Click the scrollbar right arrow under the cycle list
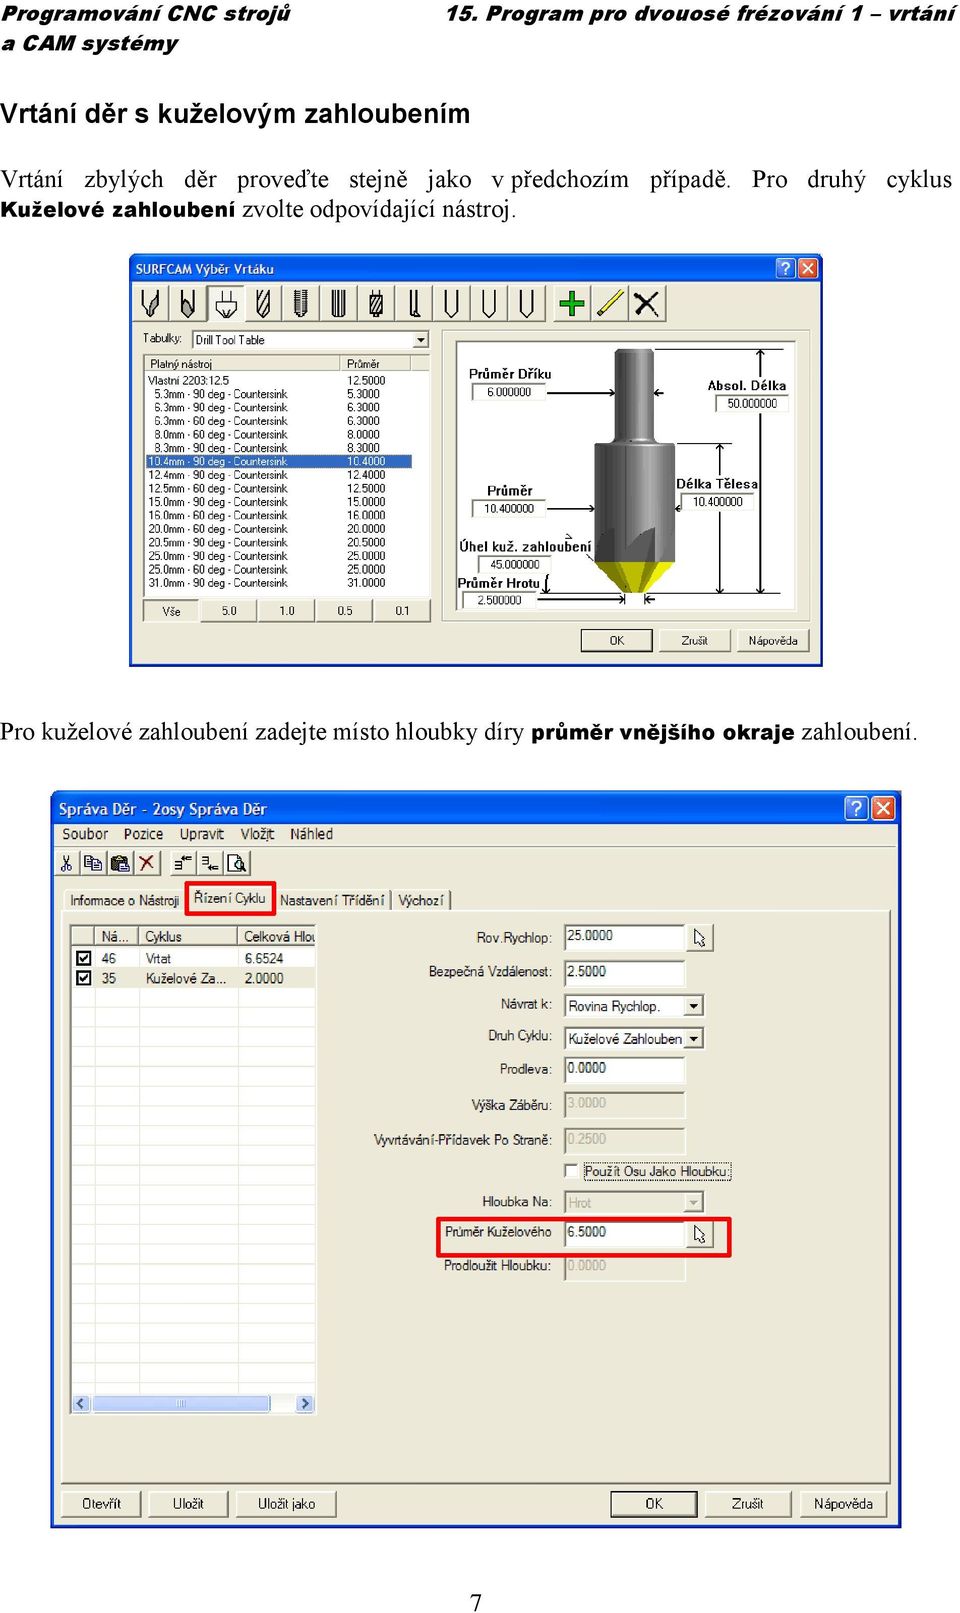 (x=305, y=1404)
